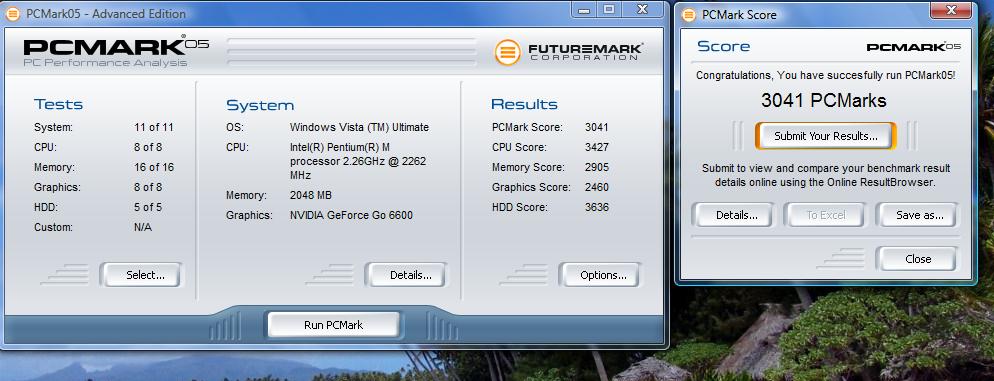Maximize the PCMark05 main window
Viewport: 994px width, 381px height.
point(609,10)
